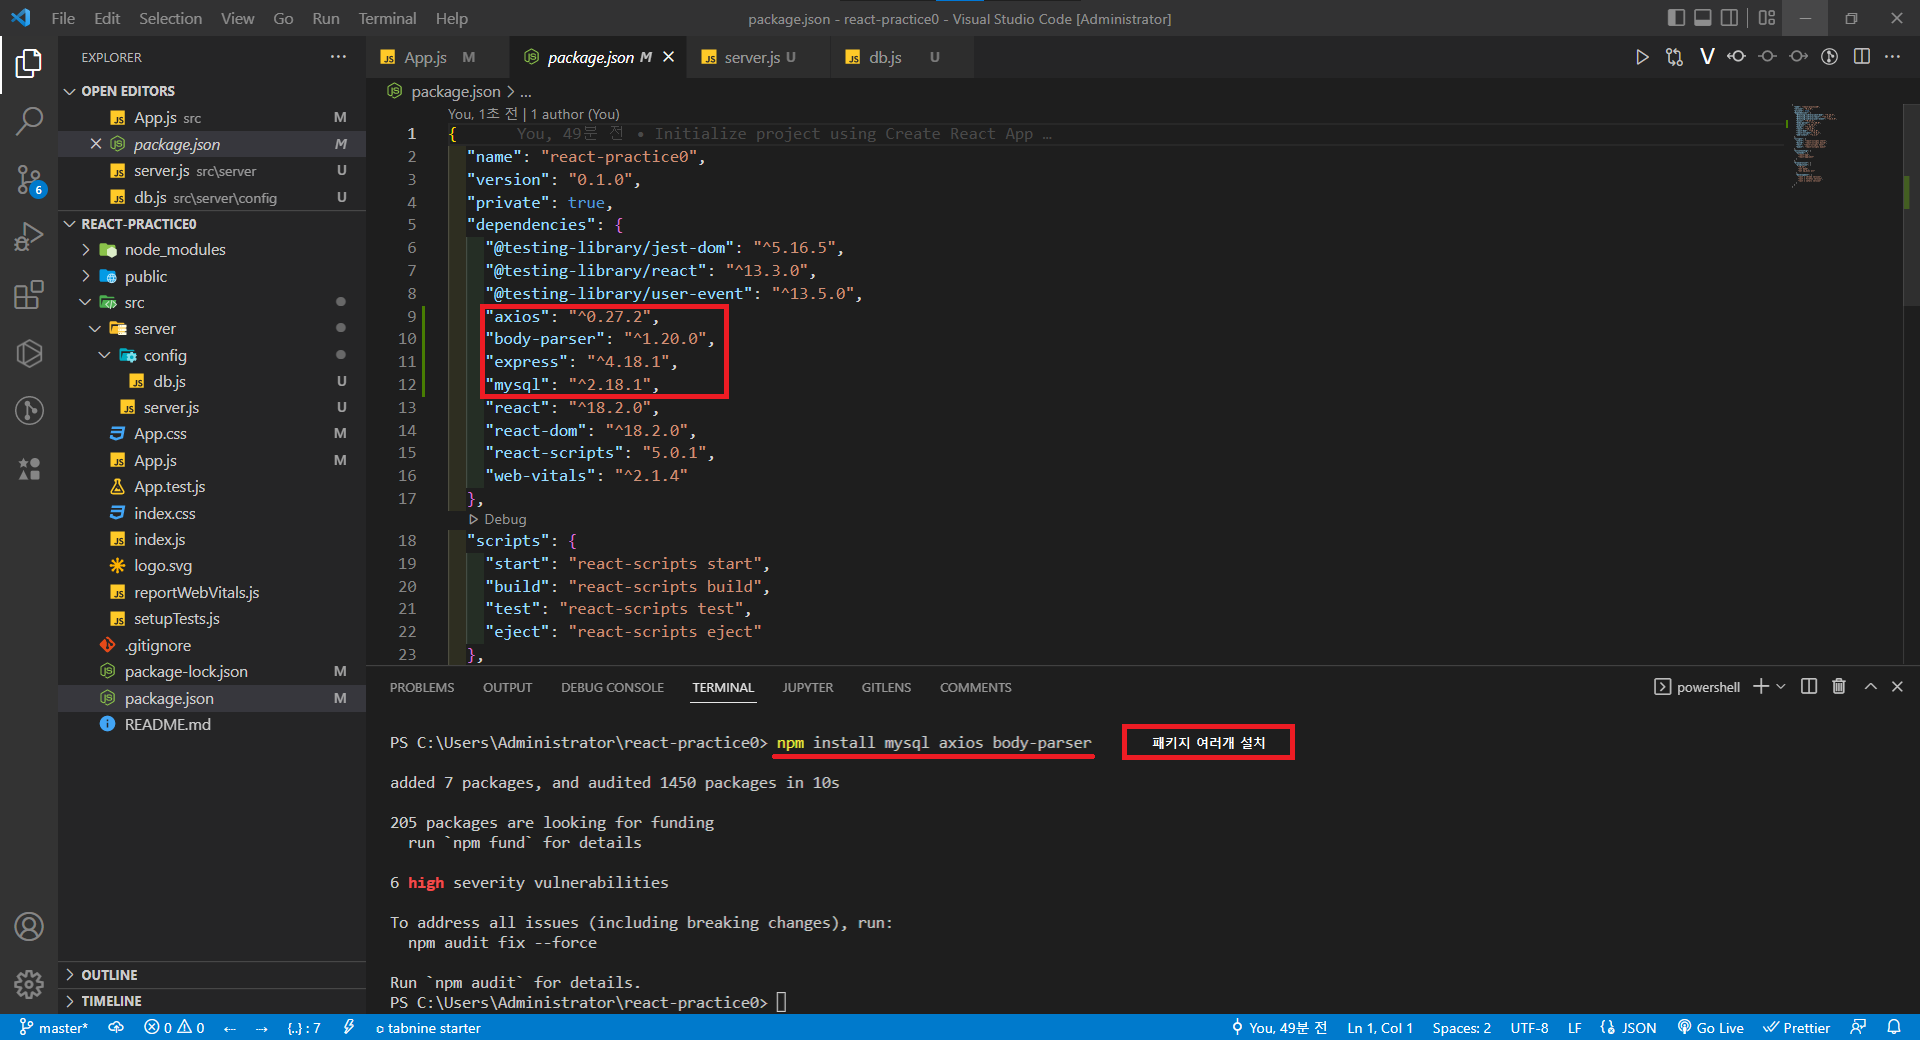Screen dimensions: 1920x1040
Task: Open the PROBLEMS panel tab
Action: pyautogui.click(x=422, y=687)
